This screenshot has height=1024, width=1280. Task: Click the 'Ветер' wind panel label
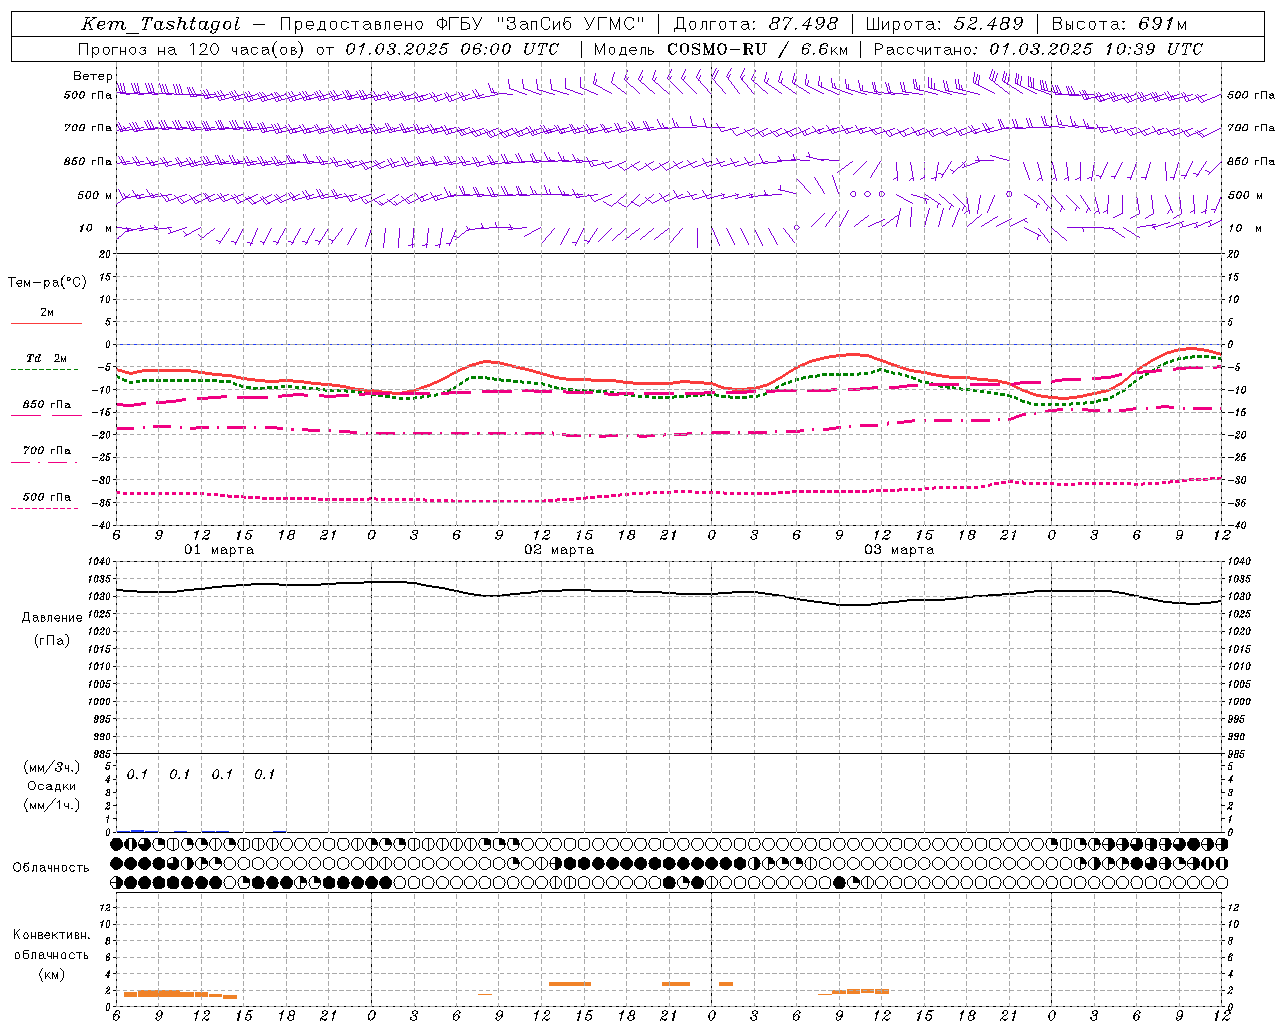point(92,76)
